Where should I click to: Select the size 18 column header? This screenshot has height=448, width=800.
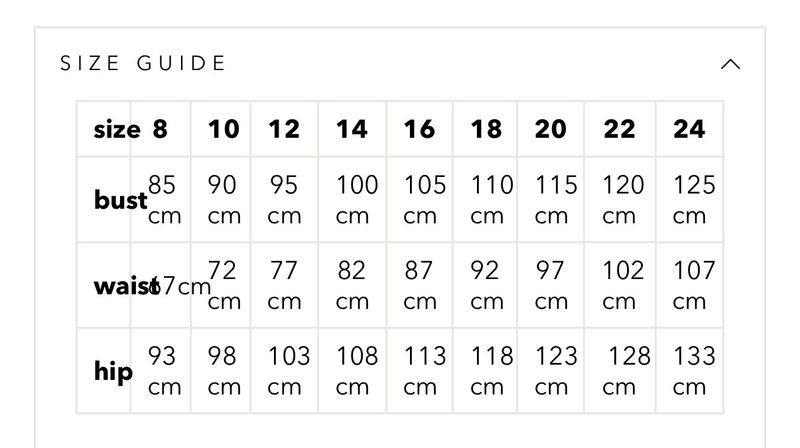pyautogui.click(x=486, y=129)
